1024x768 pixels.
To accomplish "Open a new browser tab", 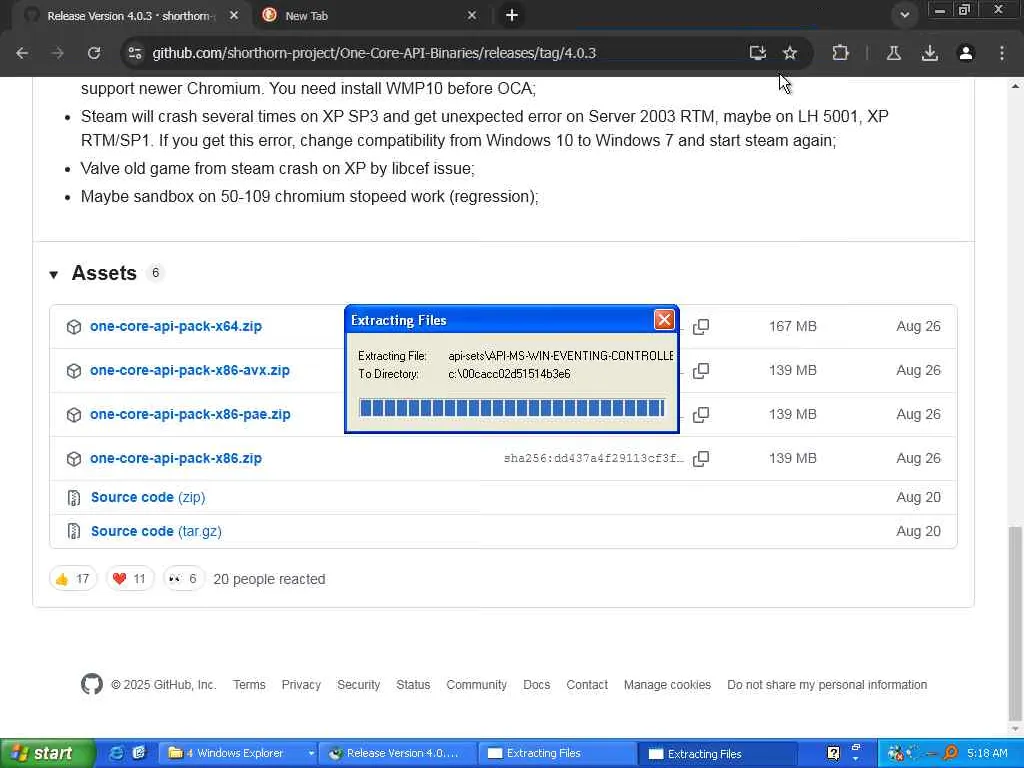I will (x=512, y=15).
